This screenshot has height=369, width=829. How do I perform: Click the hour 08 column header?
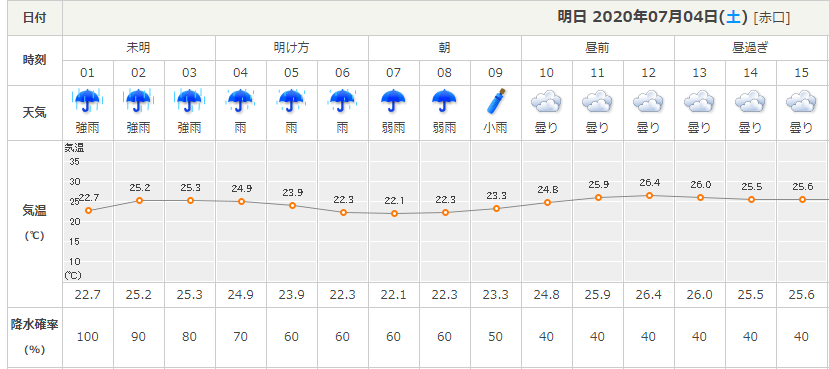point(445,73)
